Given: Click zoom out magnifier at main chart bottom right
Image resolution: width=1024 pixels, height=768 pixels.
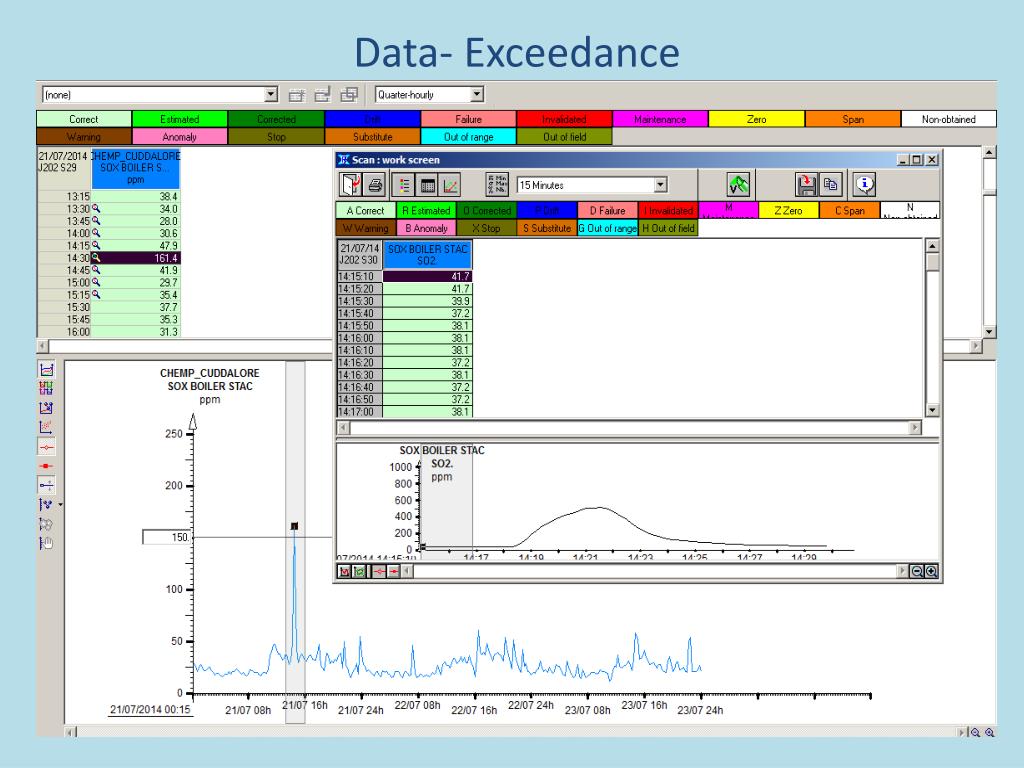Looking at the screenshot, I should [x=976, y=732].
